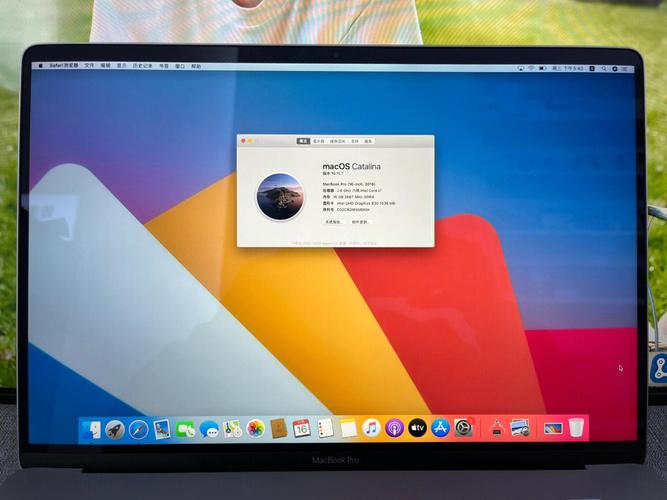
Task: Open the Apple menu
Action: pos(41,66)
